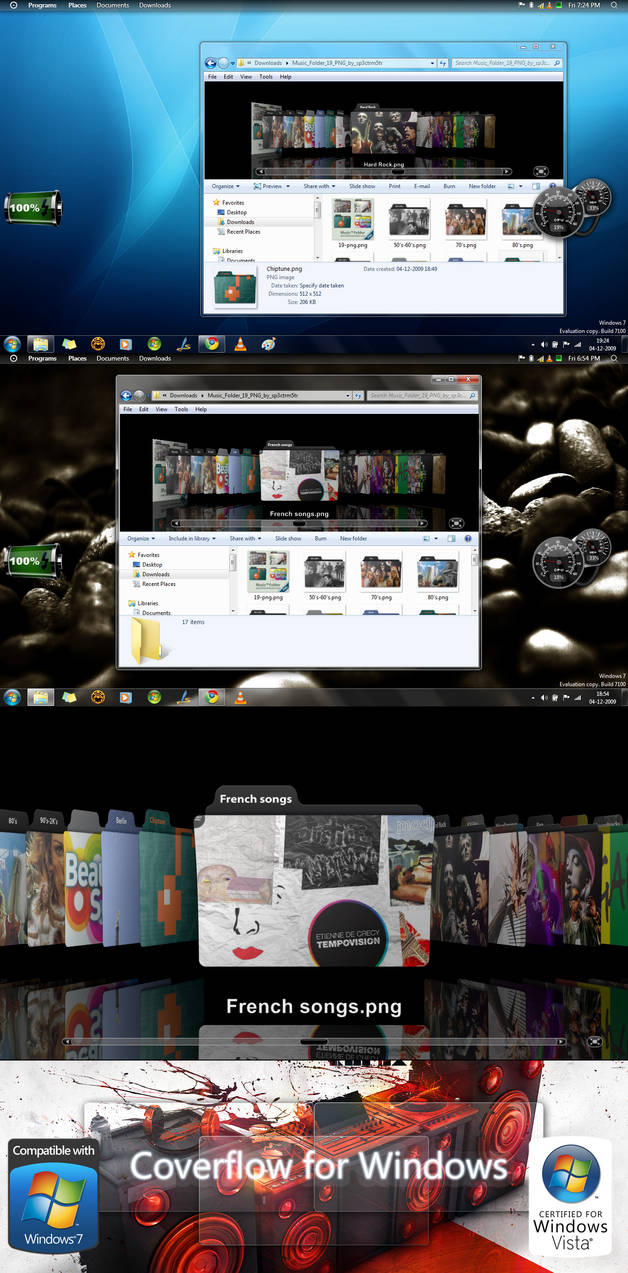Screen dimensions: 628x1273
Task: Click E-mail button in Hard Rock.png window
Action: point(422,186)
